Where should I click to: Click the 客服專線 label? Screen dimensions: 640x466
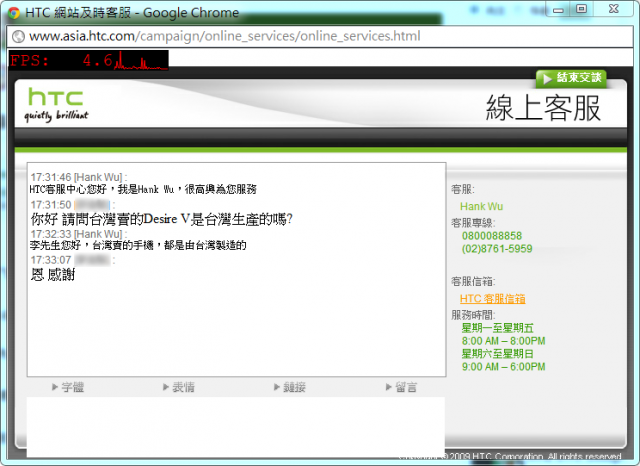pyautogui.click(x=473, y=223)
